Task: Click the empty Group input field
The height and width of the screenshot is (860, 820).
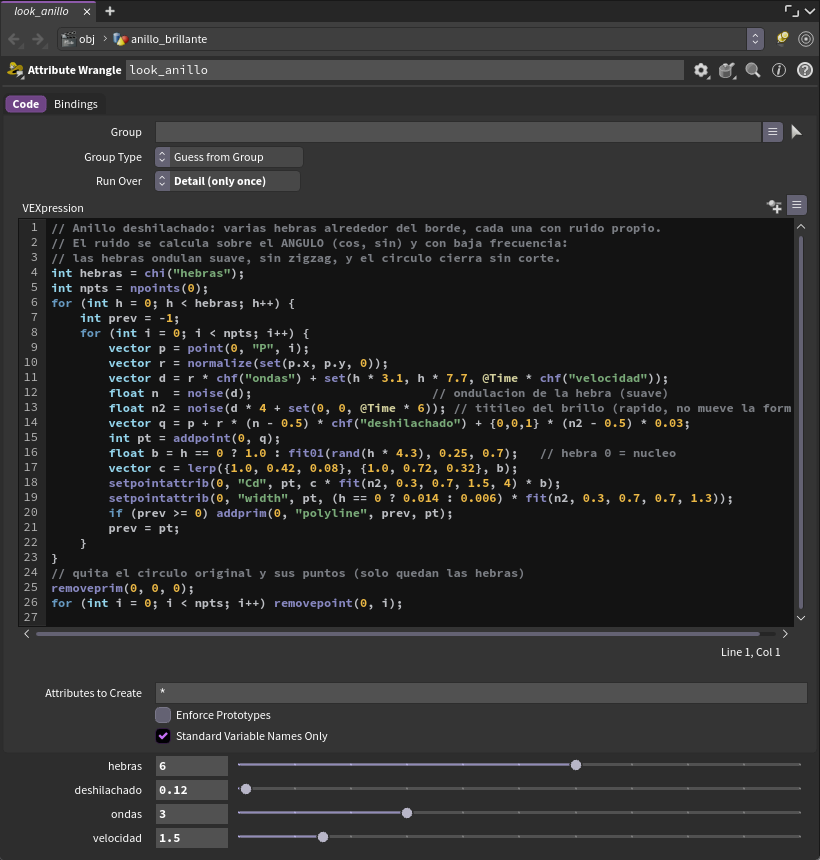Action: pos(459,132)
